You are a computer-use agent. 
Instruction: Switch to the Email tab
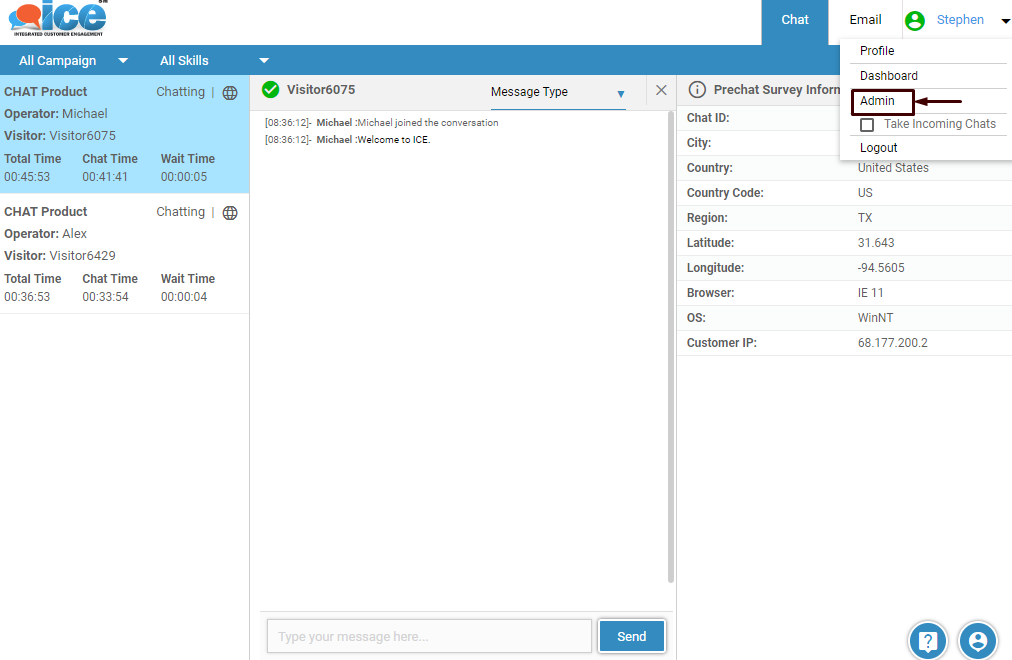point(865,20)
